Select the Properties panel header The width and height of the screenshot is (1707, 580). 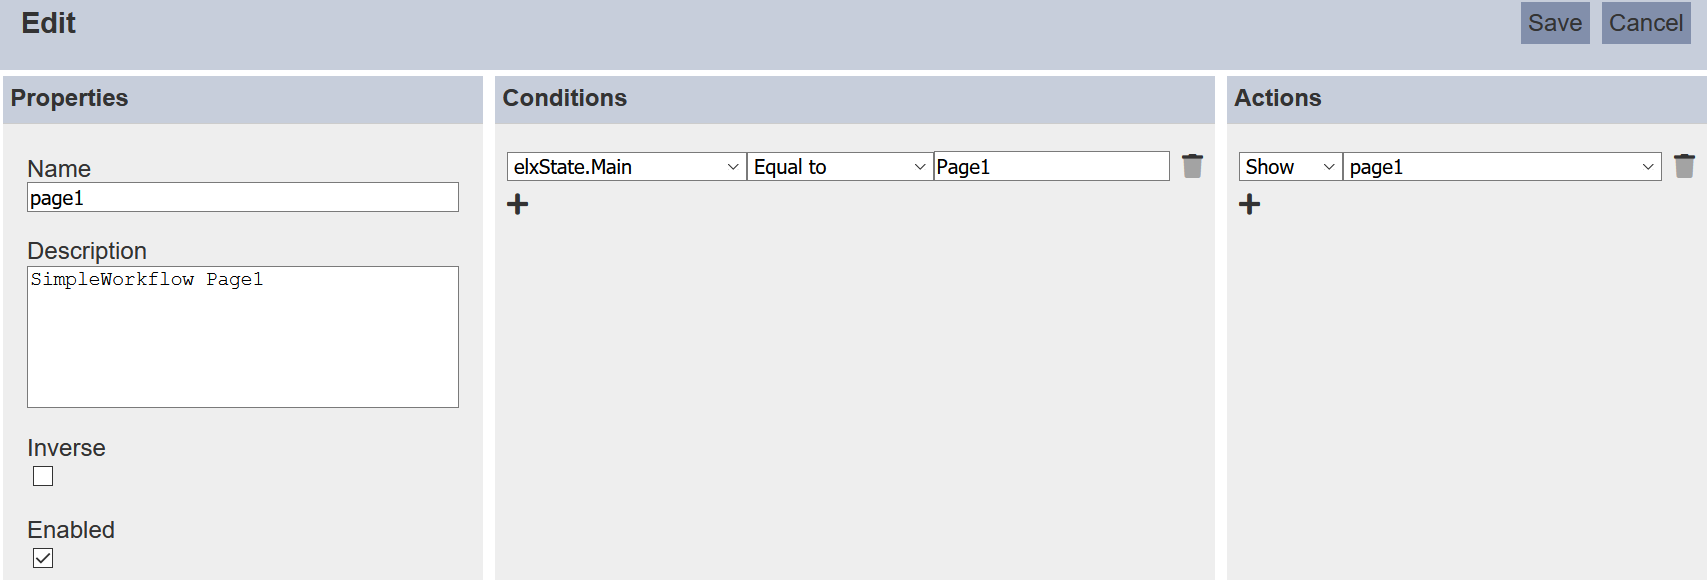[x=70, y=98]
